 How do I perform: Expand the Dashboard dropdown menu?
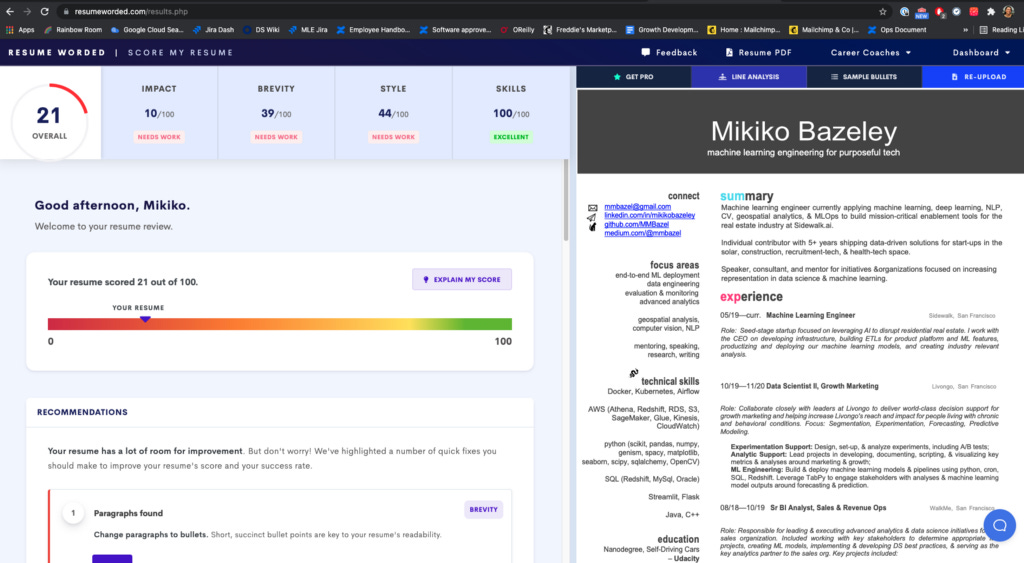(981, 52)
